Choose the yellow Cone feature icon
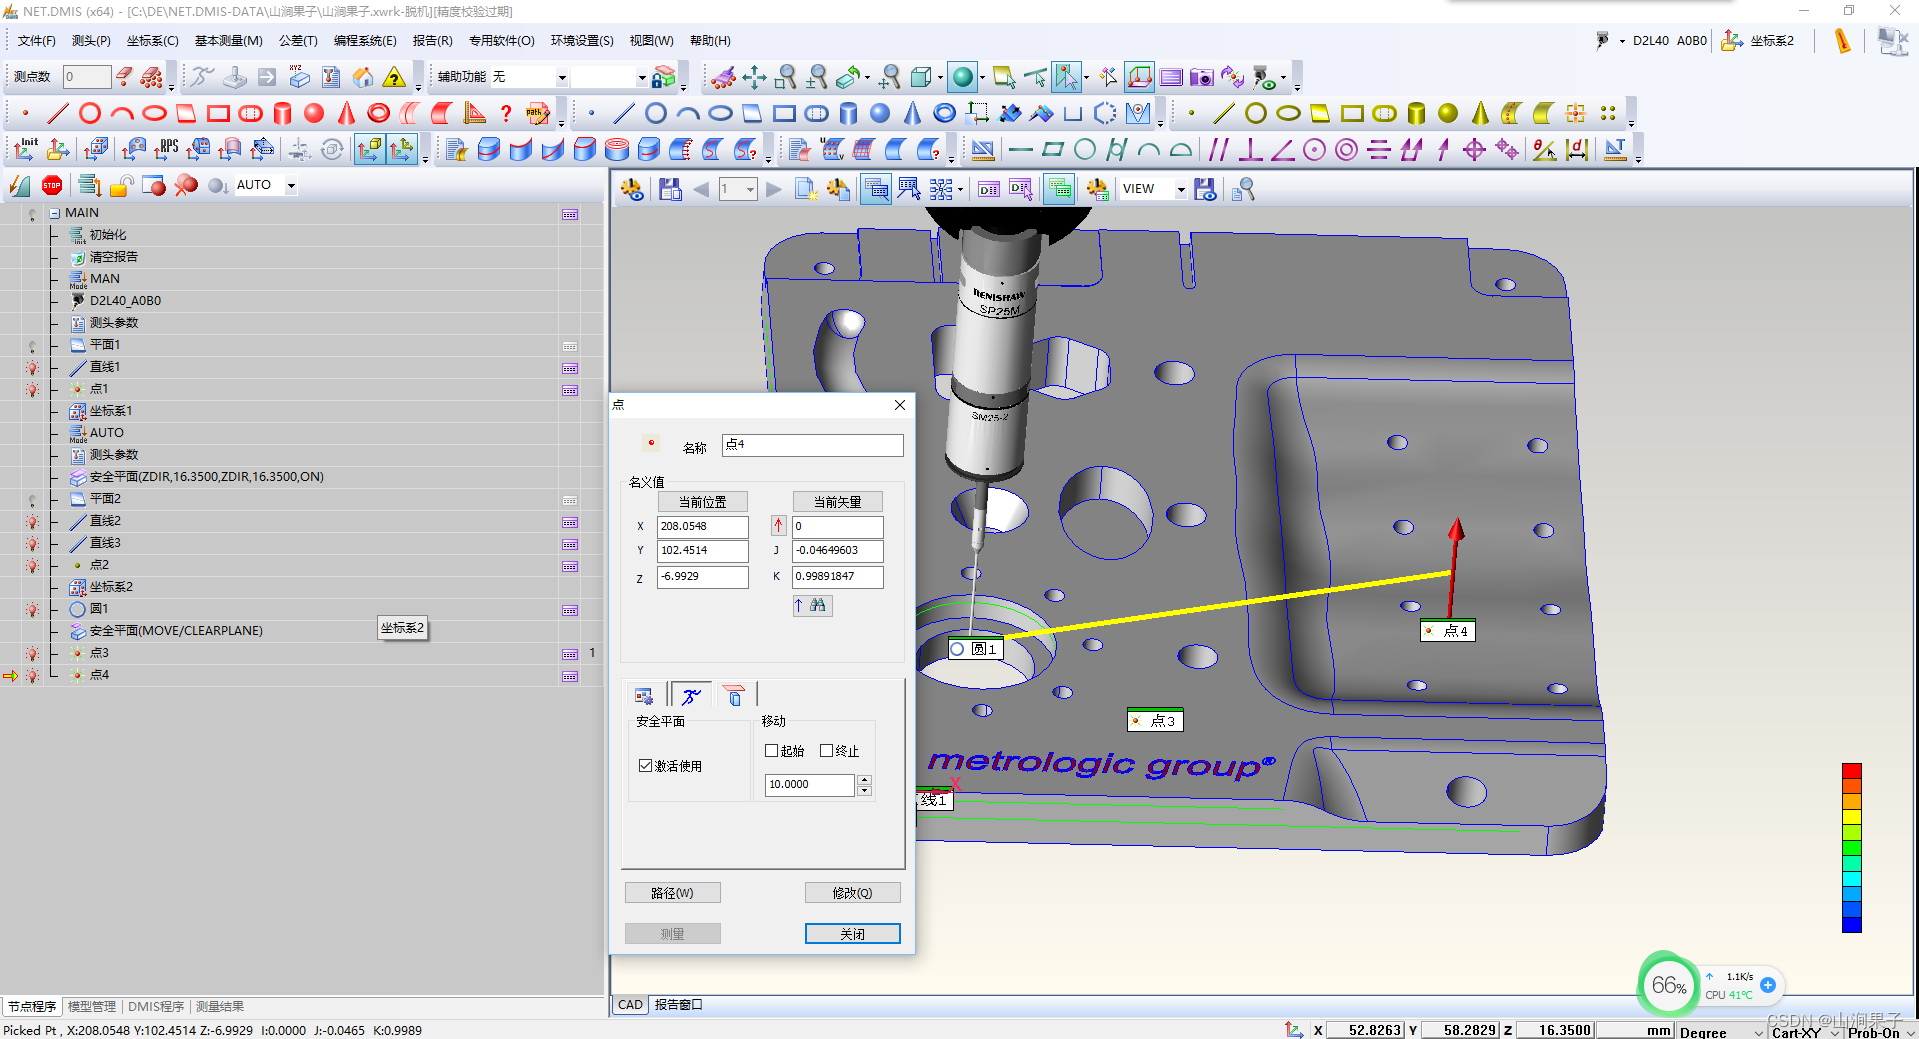This screenshot has width=1919, height=1039. pos(1480,113)
